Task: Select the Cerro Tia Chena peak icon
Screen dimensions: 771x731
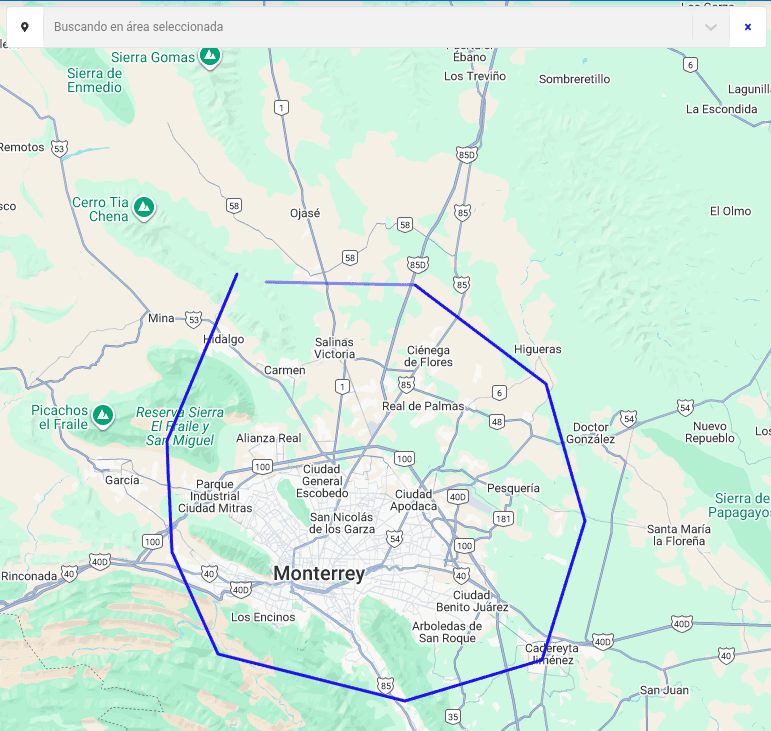Action: point(144,208)
